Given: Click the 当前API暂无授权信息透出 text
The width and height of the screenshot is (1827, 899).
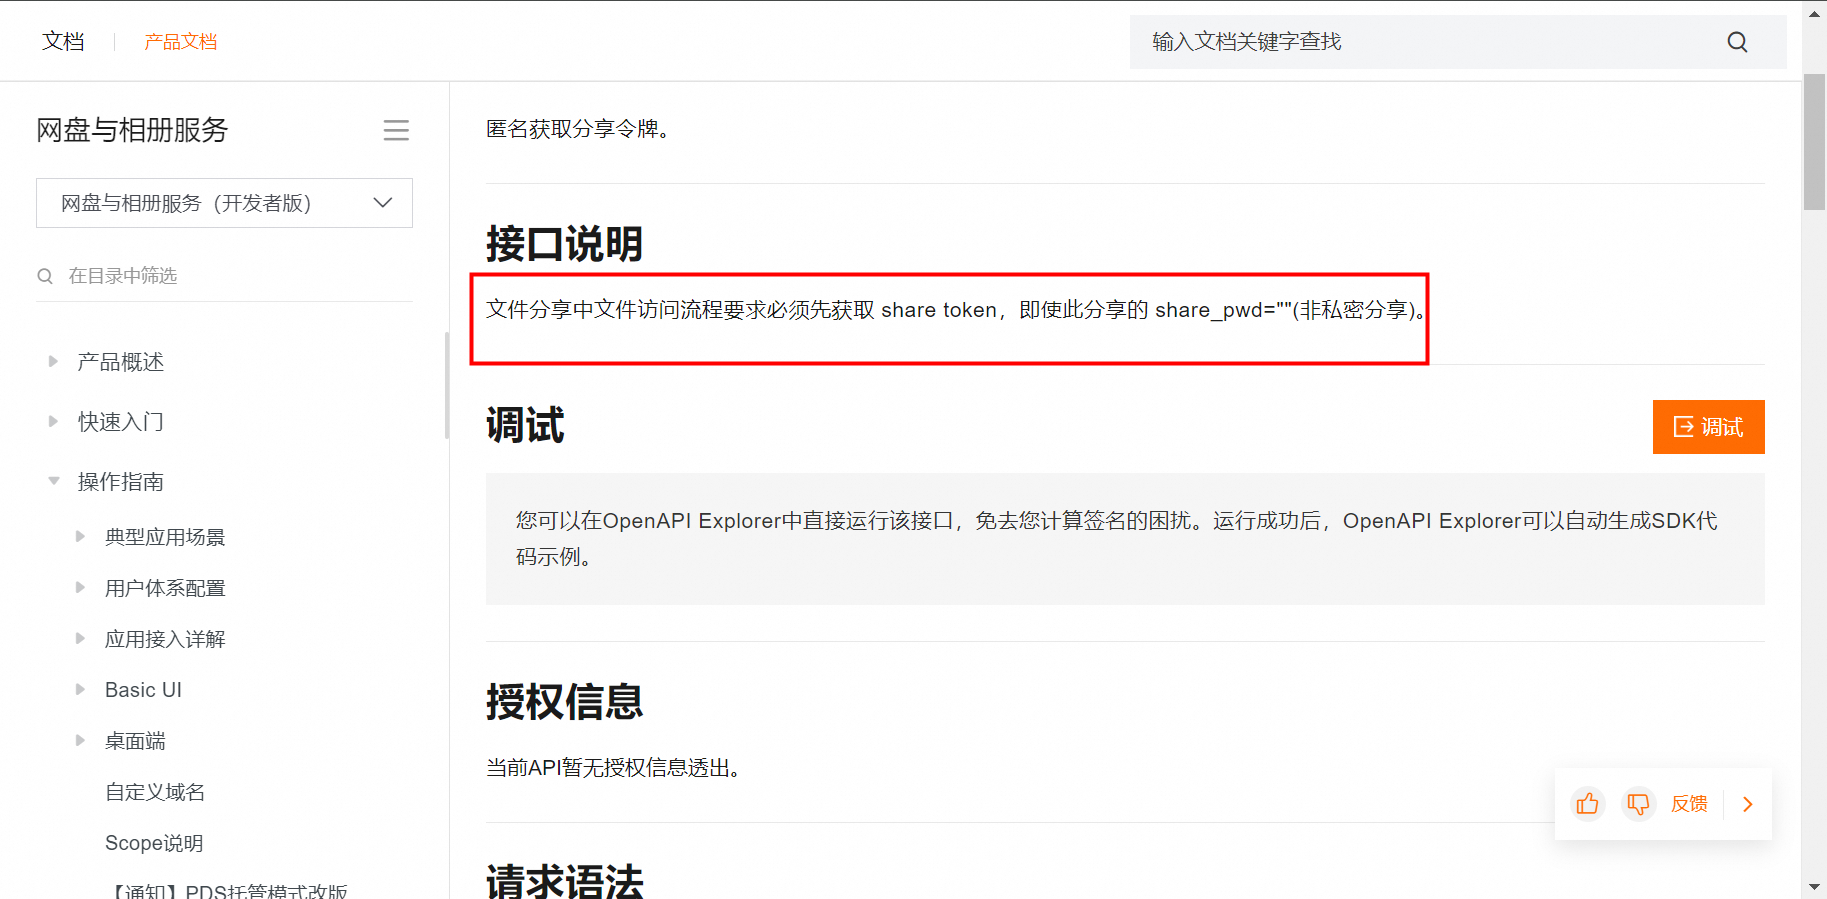Looking at the screenshot, I should click(x=613, y=768).
